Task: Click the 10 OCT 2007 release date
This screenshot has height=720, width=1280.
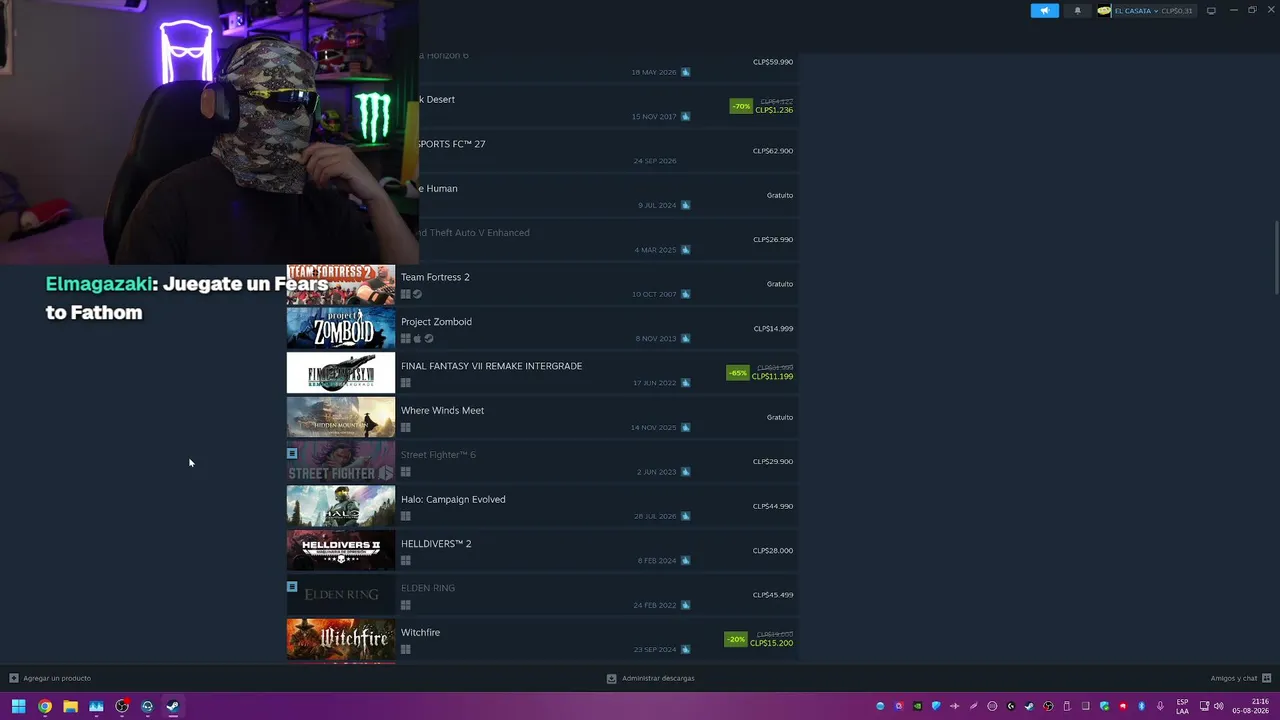Action: (654, 295)
